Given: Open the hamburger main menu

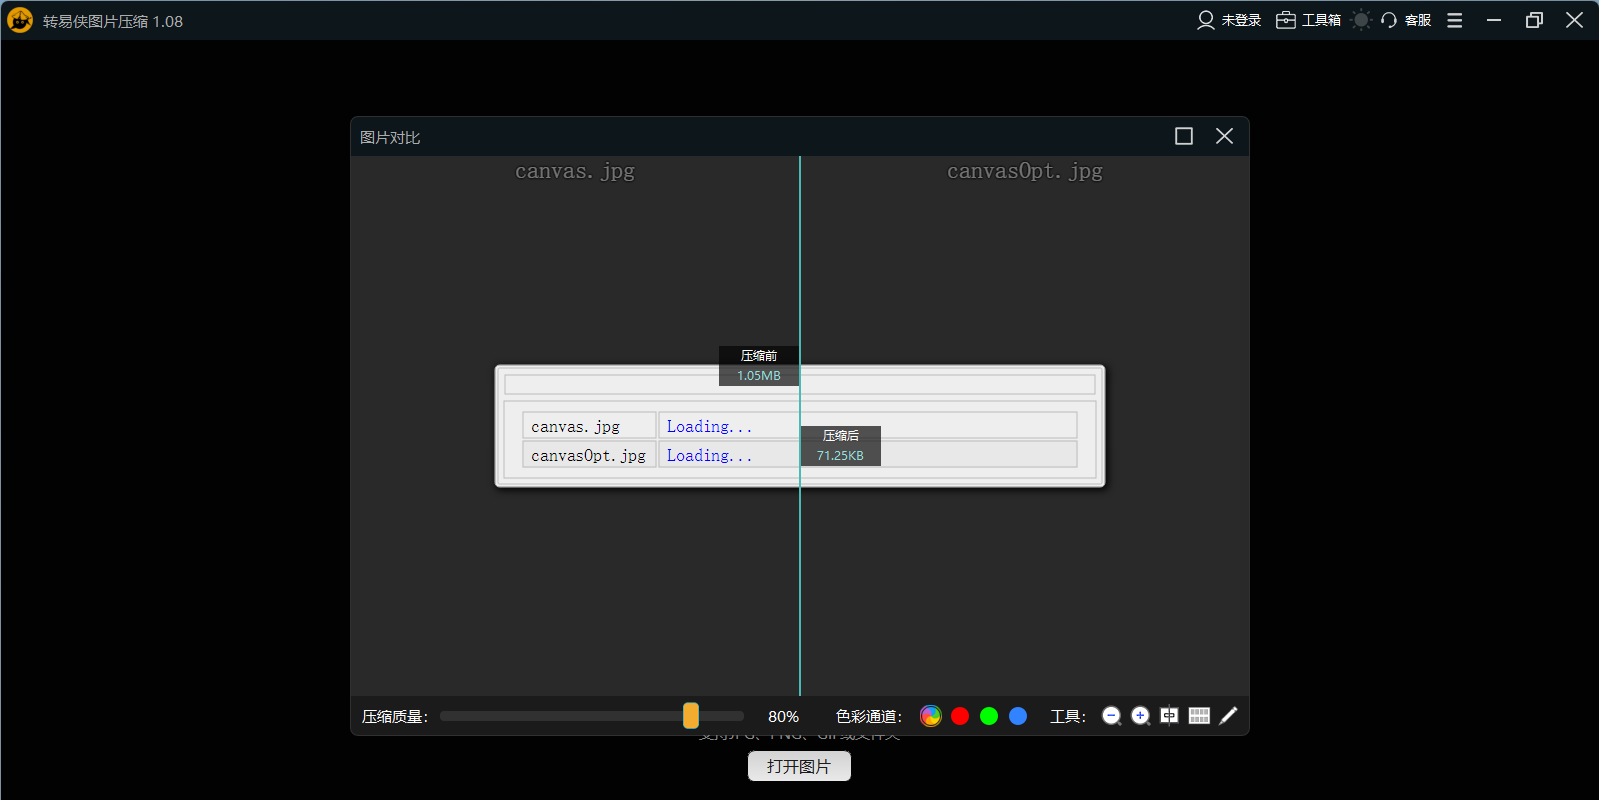Looking at the screenshot, I should coord(1455,20).
